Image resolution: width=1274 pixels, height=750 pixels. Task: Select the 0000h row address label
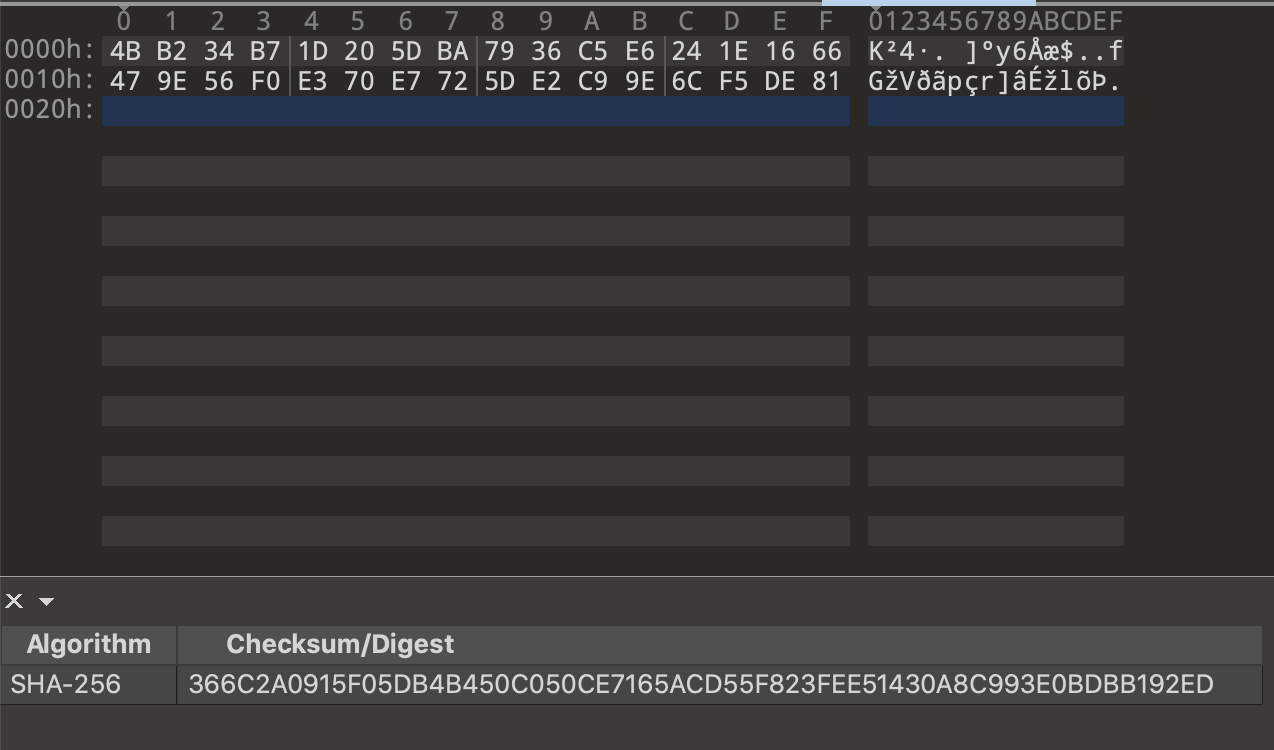(x=50, y=51)
